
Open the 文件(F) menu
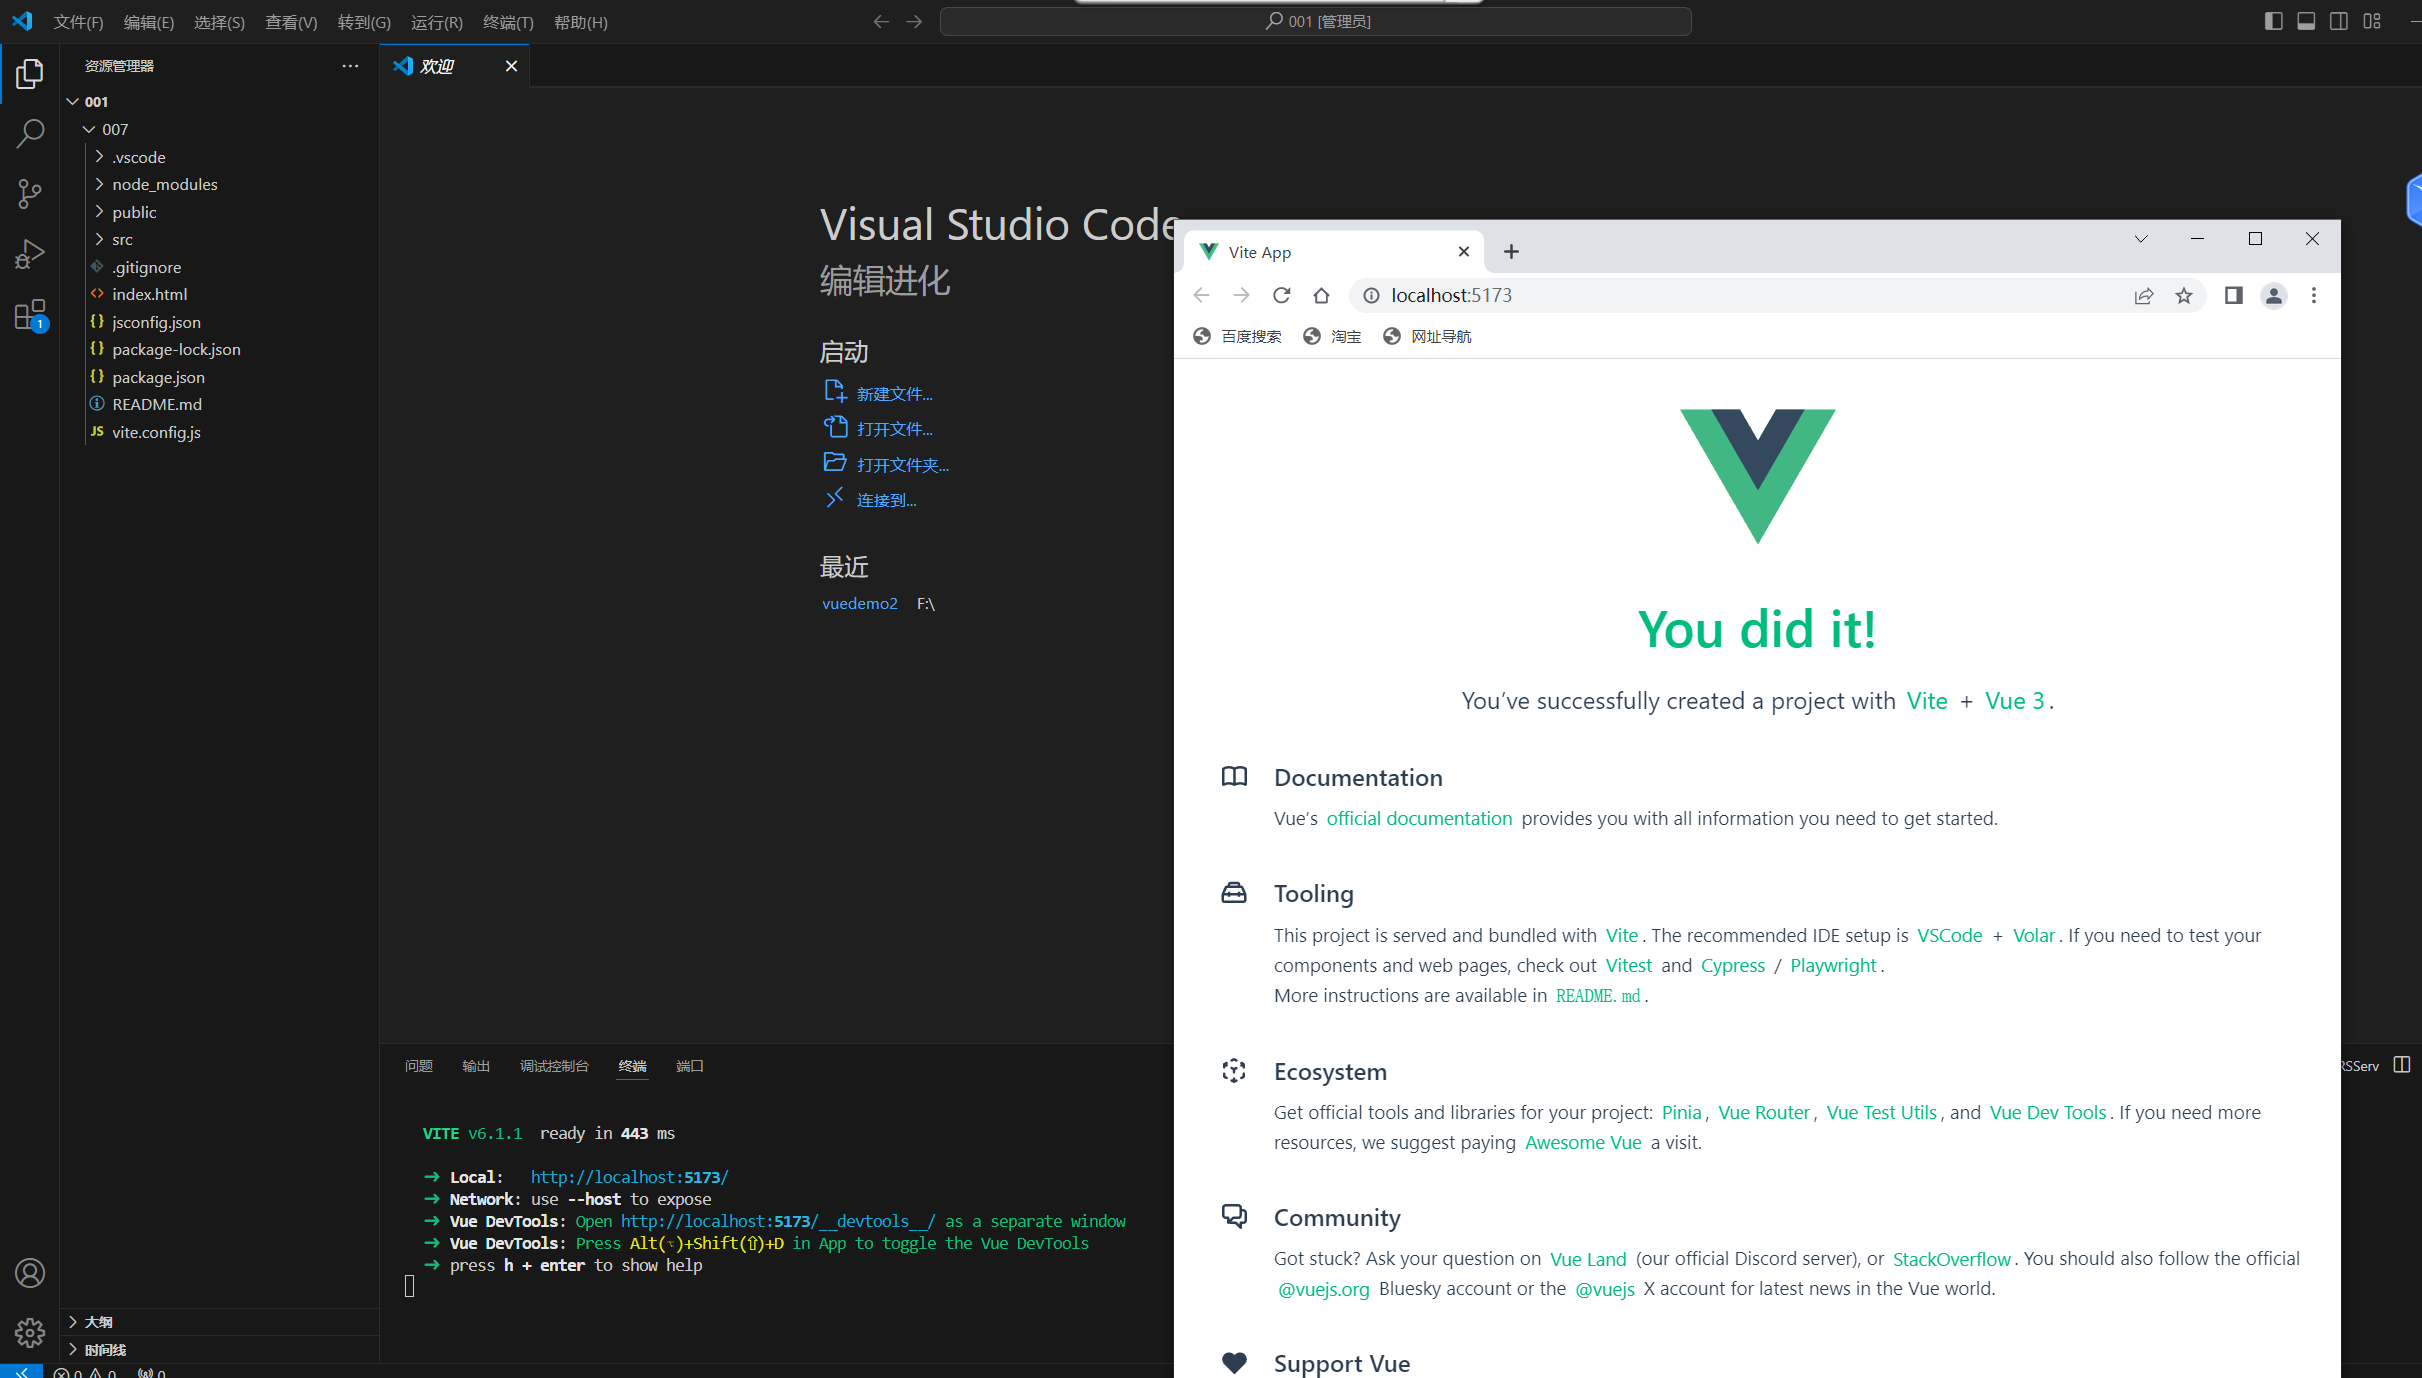coord(78,22)
